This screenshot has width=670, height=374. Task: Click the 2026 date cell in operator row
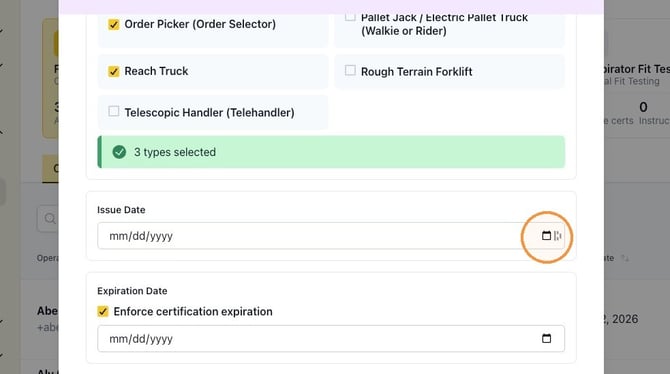click(x=621, y=319)
